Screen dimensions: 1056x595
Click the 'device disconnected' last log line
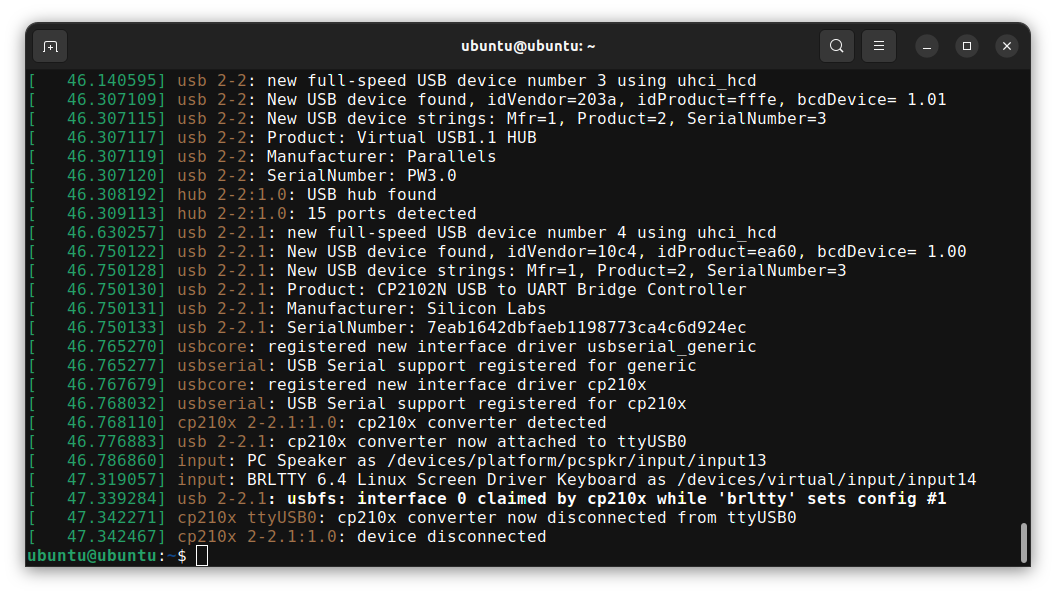pos(287,536)
